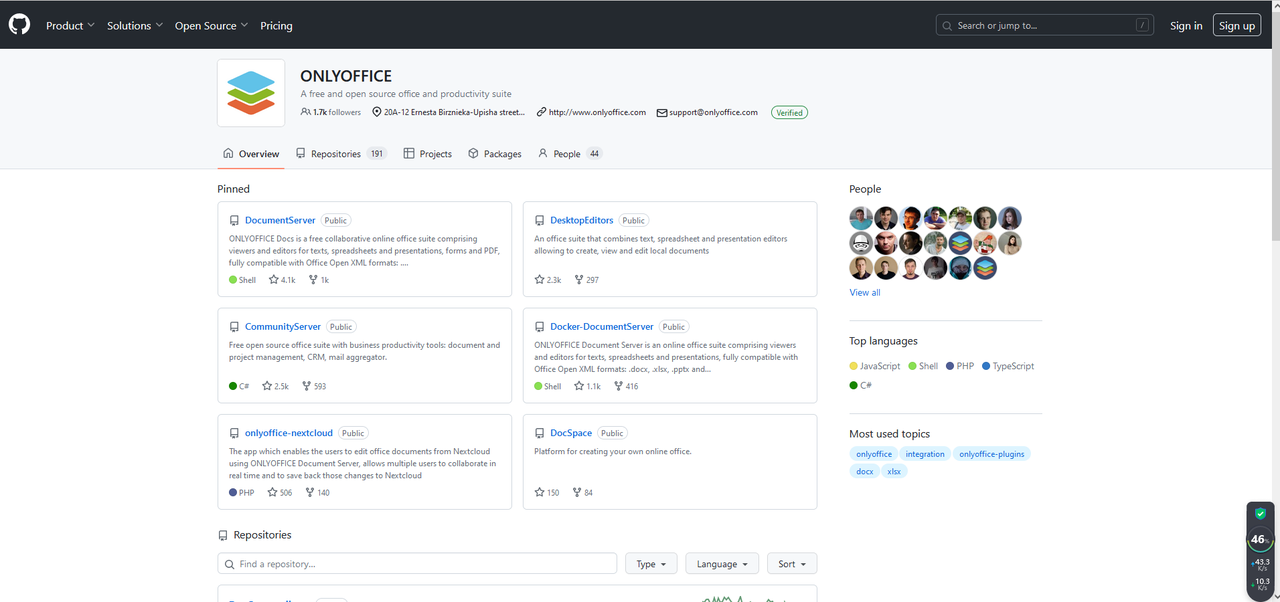Image resolution: width=1280 pixels, height=602 pixels.
Task: View DesktopEditors 2.3k stargazers
Action: (x=548, y=280)
